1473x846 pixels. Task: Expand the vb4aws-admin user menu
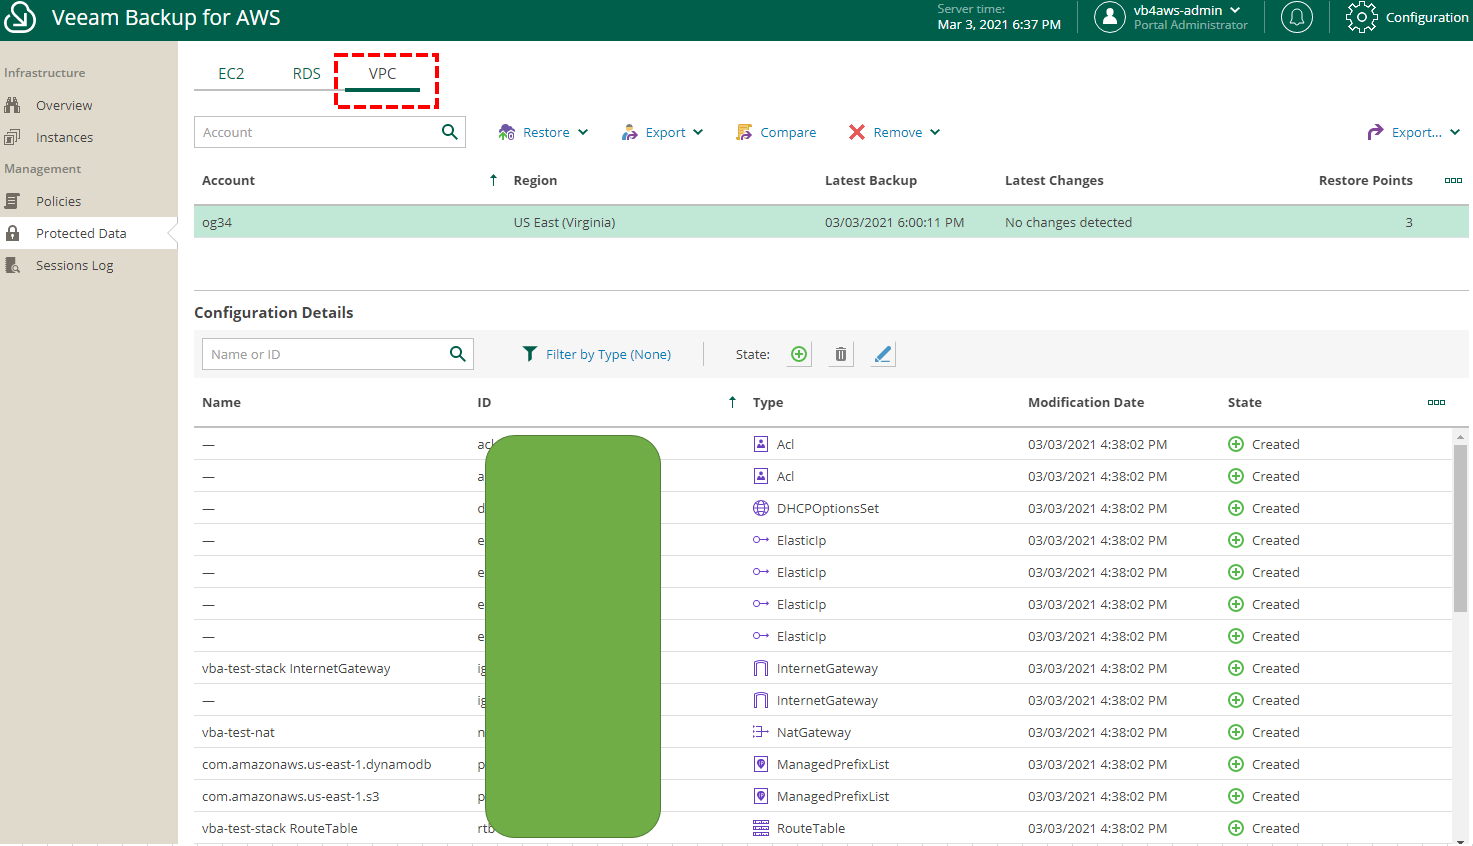1187,10
